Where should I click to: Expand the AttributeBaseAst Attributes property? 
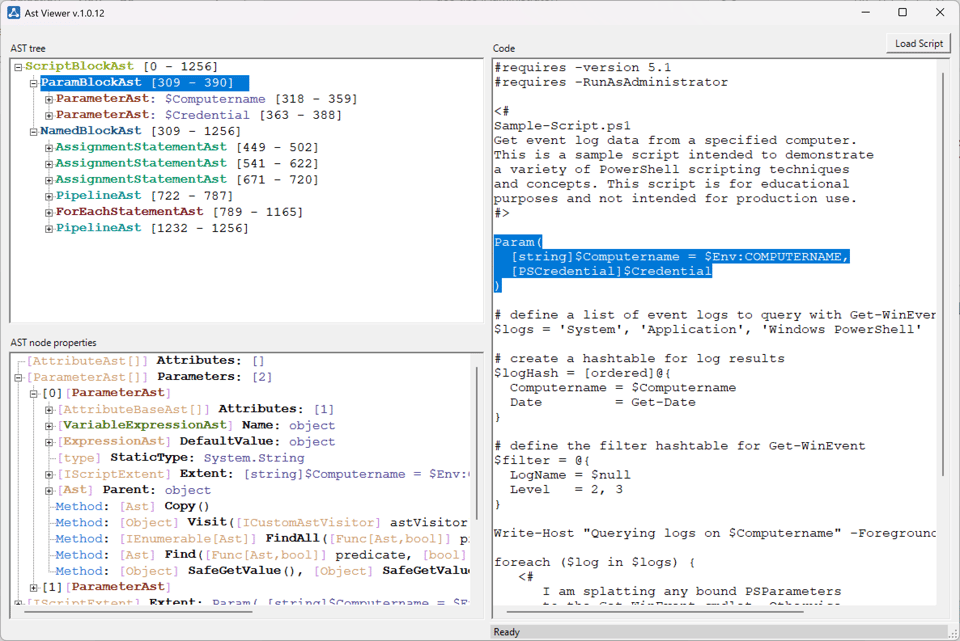pos(49,408)
